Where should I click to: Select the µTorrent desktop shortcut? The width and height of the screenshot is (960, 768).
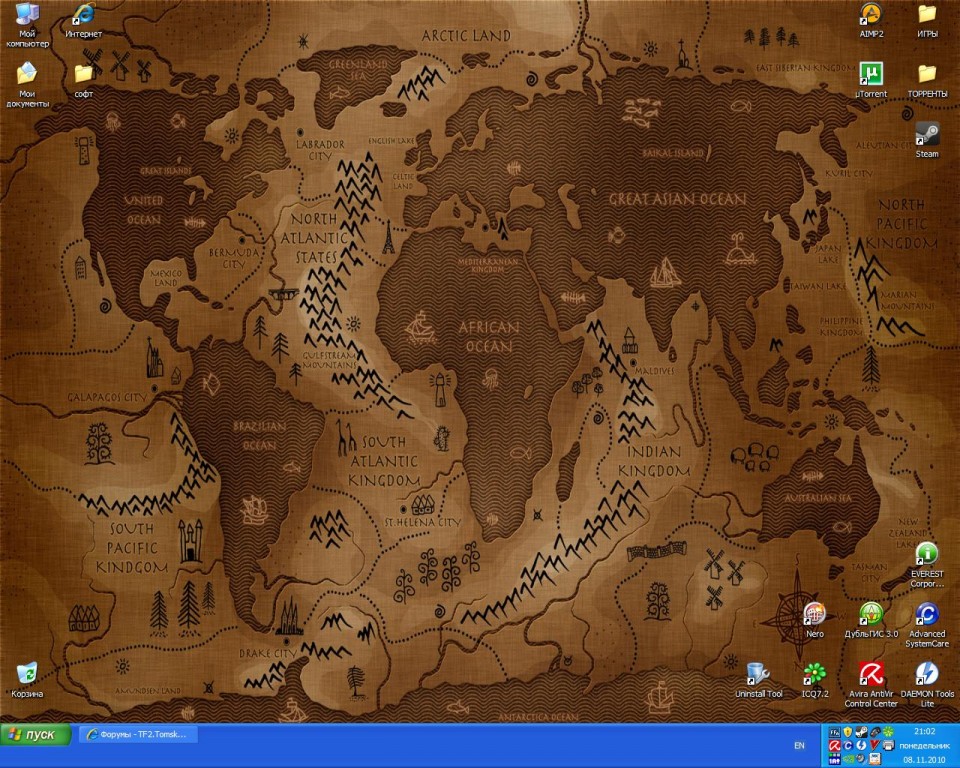tap(871, 80)
